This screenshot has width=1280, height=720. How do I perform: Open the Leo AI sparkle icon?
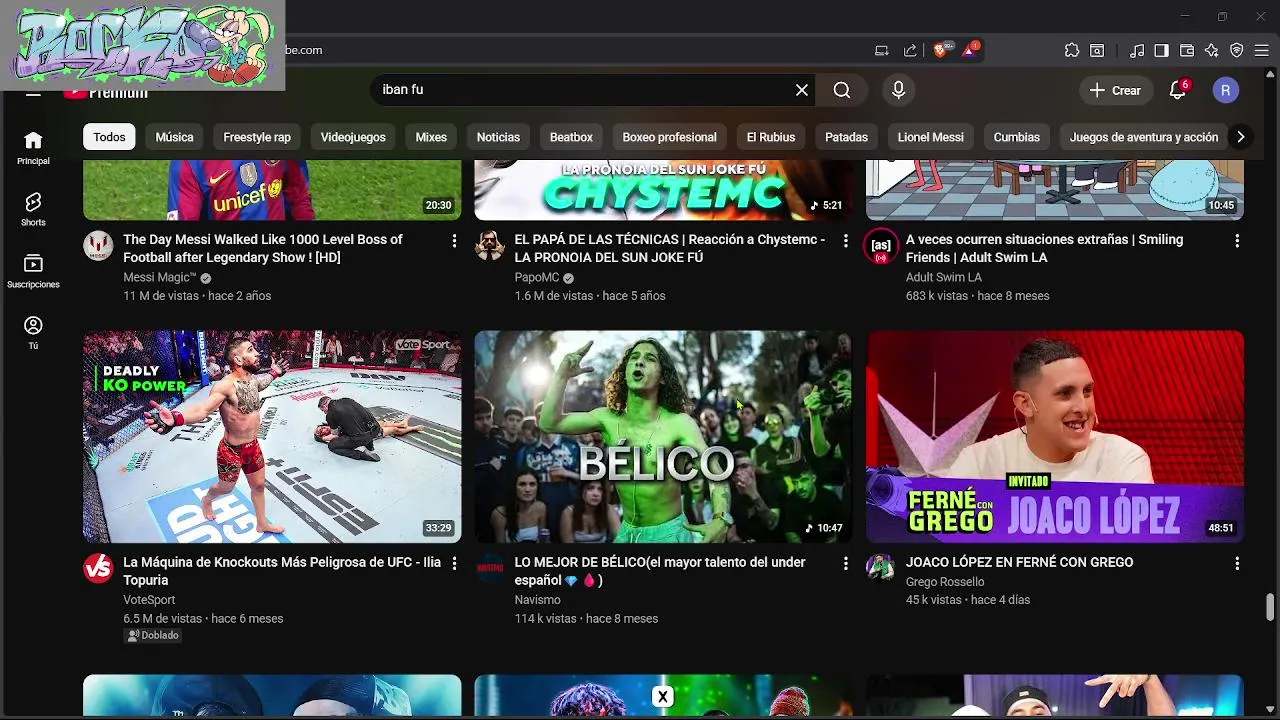1211,50
